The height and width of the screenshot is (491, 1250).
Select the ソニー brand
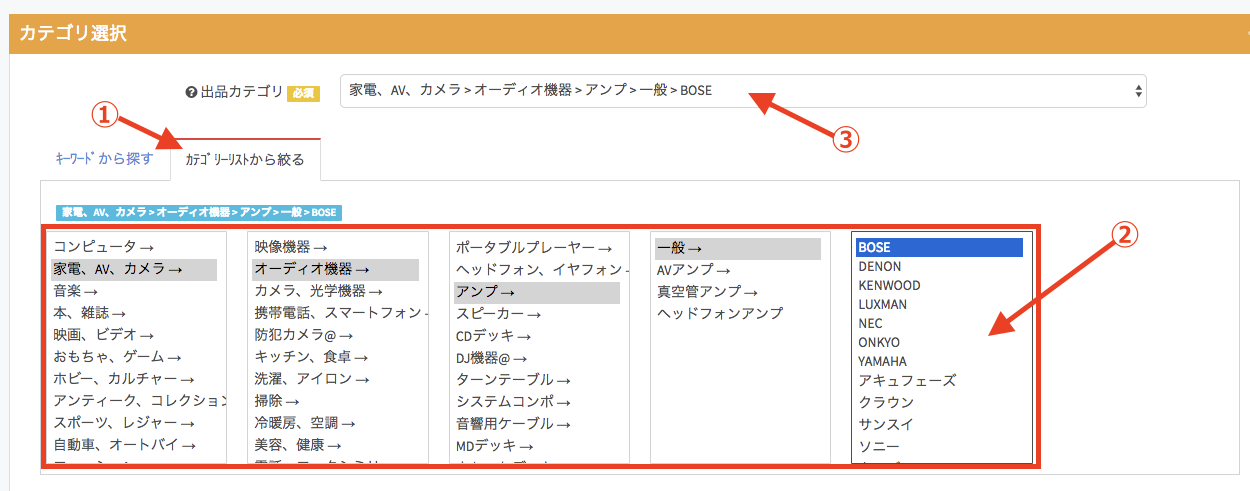879,445
